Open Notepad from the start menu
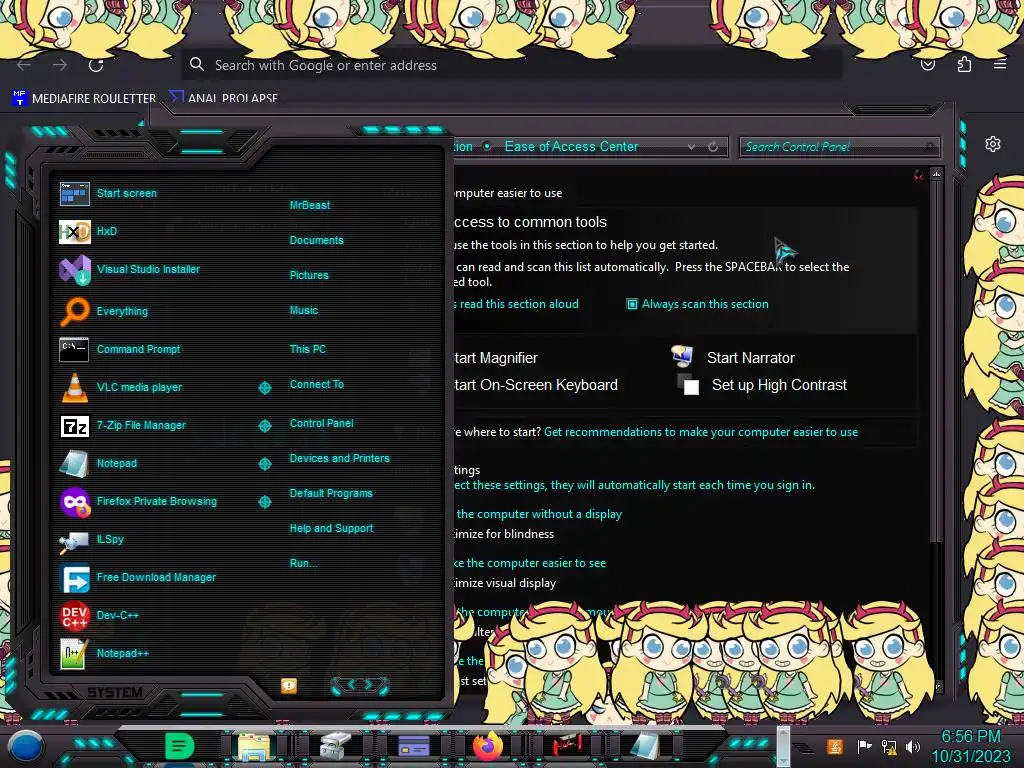Viewport: 1024px width, 768px height. tap(98, 463)
